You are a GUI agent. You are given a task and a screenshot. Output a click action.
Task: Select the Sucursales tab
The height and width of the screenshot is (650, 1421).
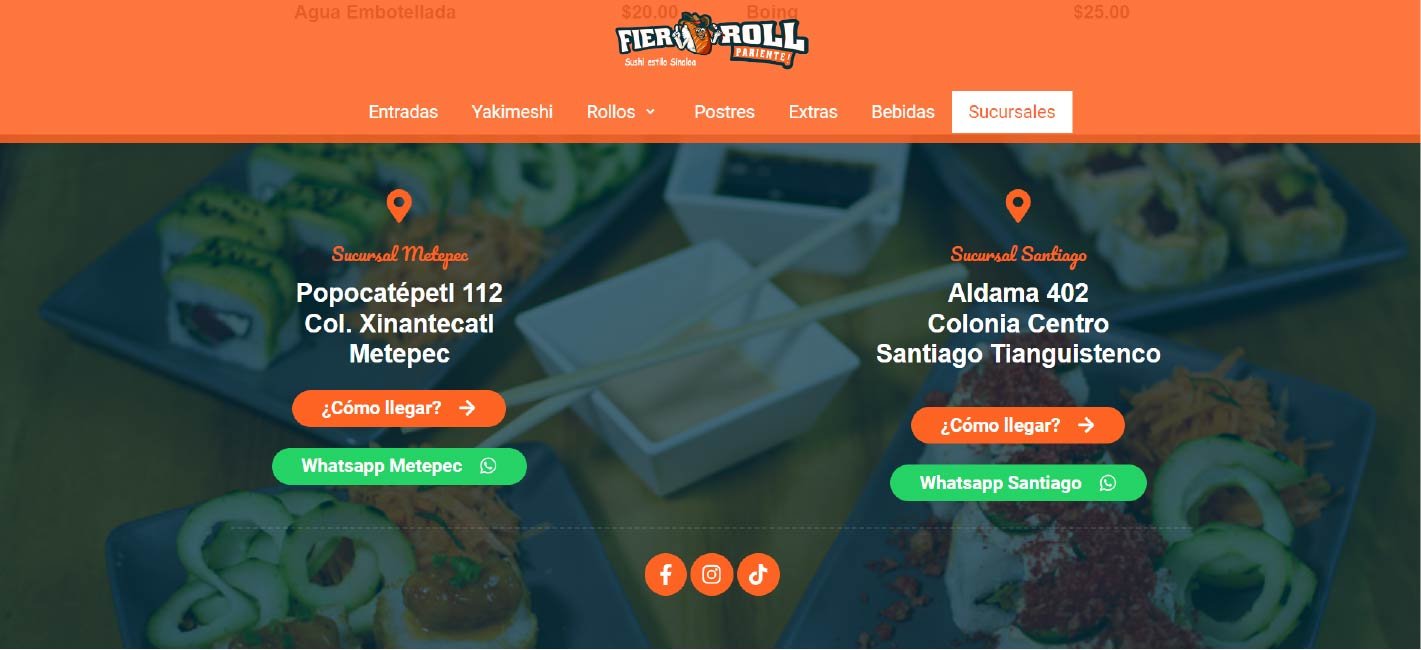1012,112
